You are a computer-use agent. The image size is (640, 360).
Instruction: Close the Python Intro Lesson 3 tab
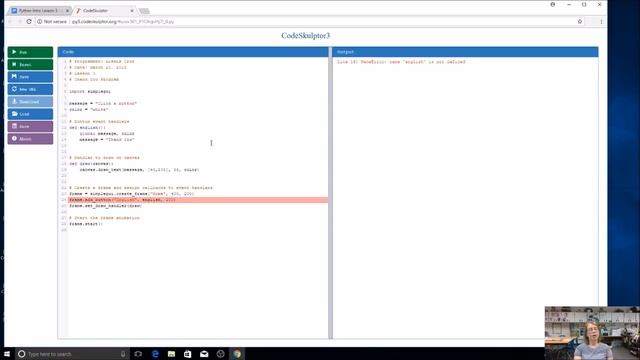[x=67, y=11]
